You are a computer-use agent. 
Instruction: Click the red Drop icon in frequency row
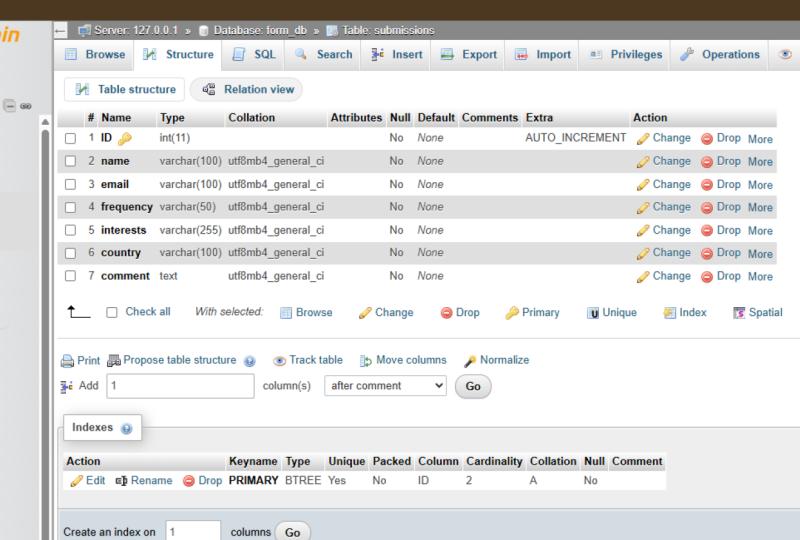coord(707,208)
